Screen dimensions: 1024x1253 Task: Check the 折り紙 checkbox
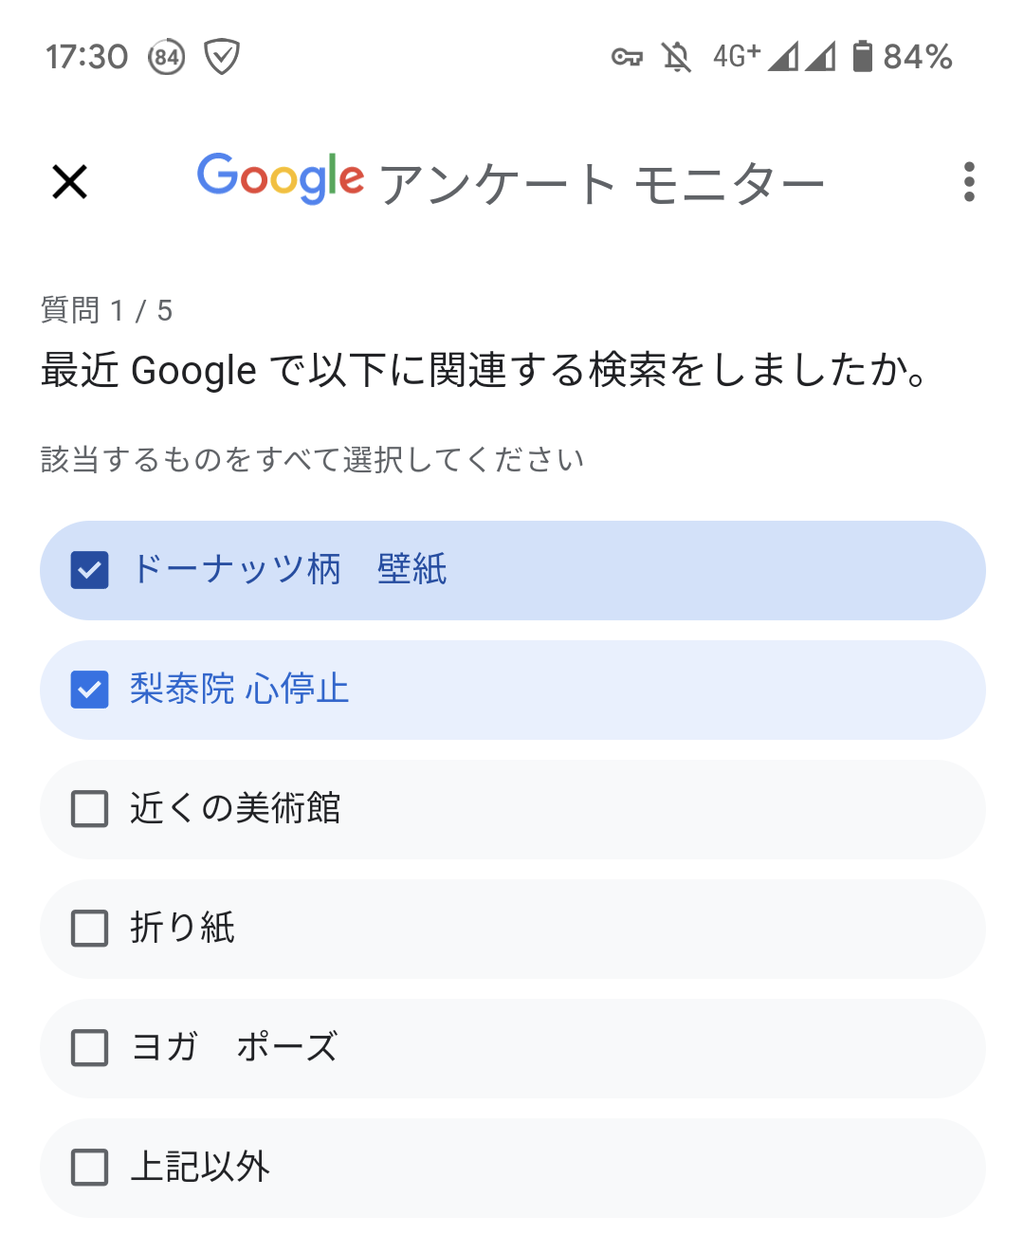point(90,928)
